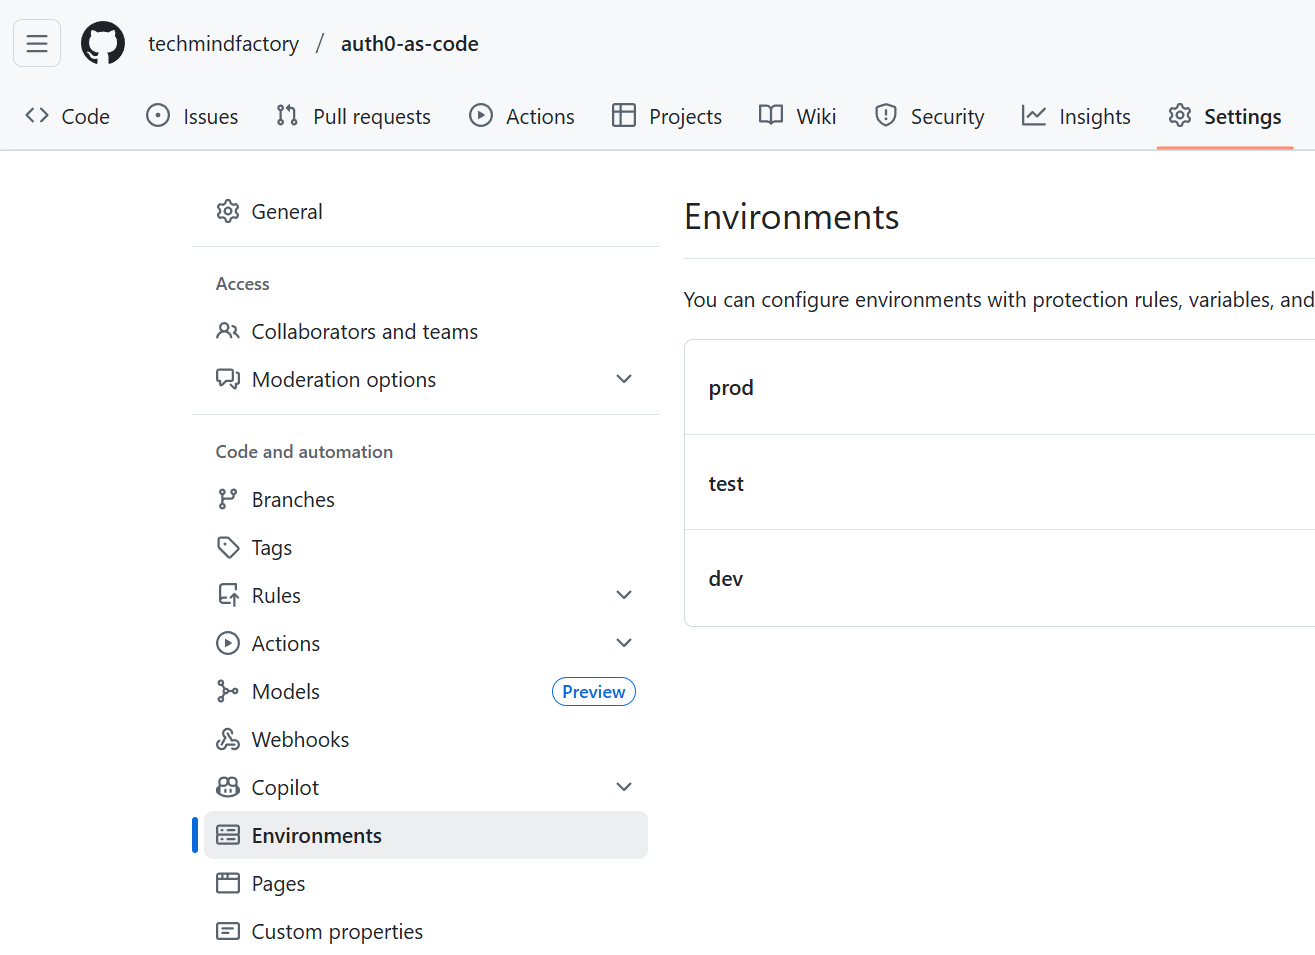1315x955 pixels.
Task: Open the dev environment entry
Action: click(x=725, y=578)
